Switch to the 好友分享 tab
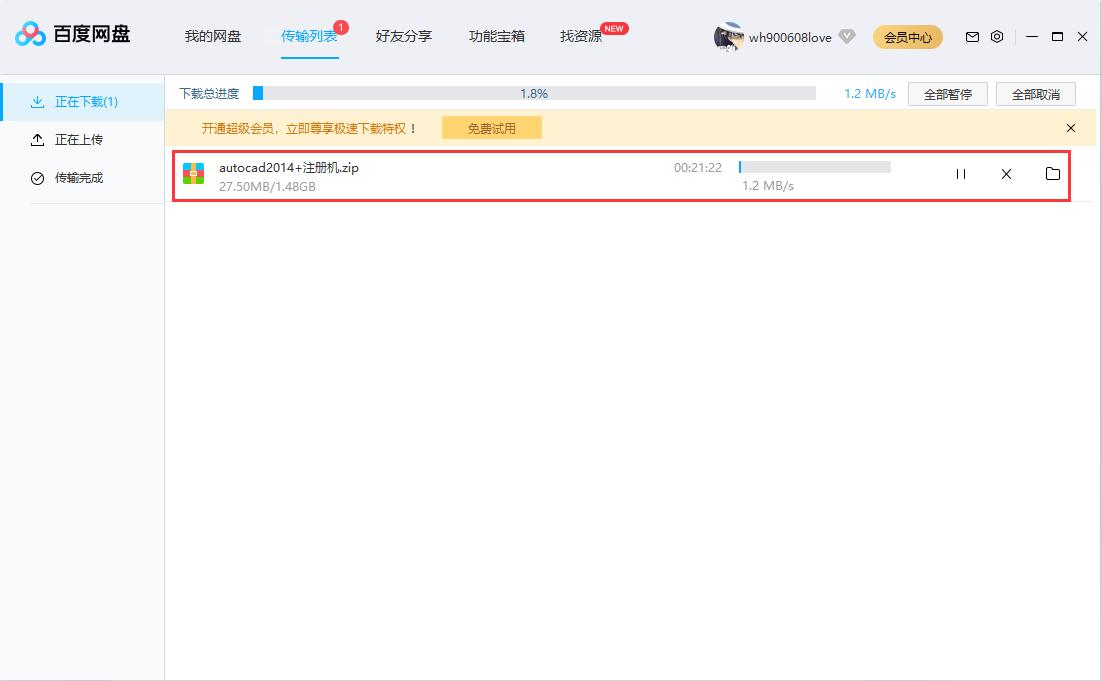Viewport: 1102px width, 681px height. 403,36
